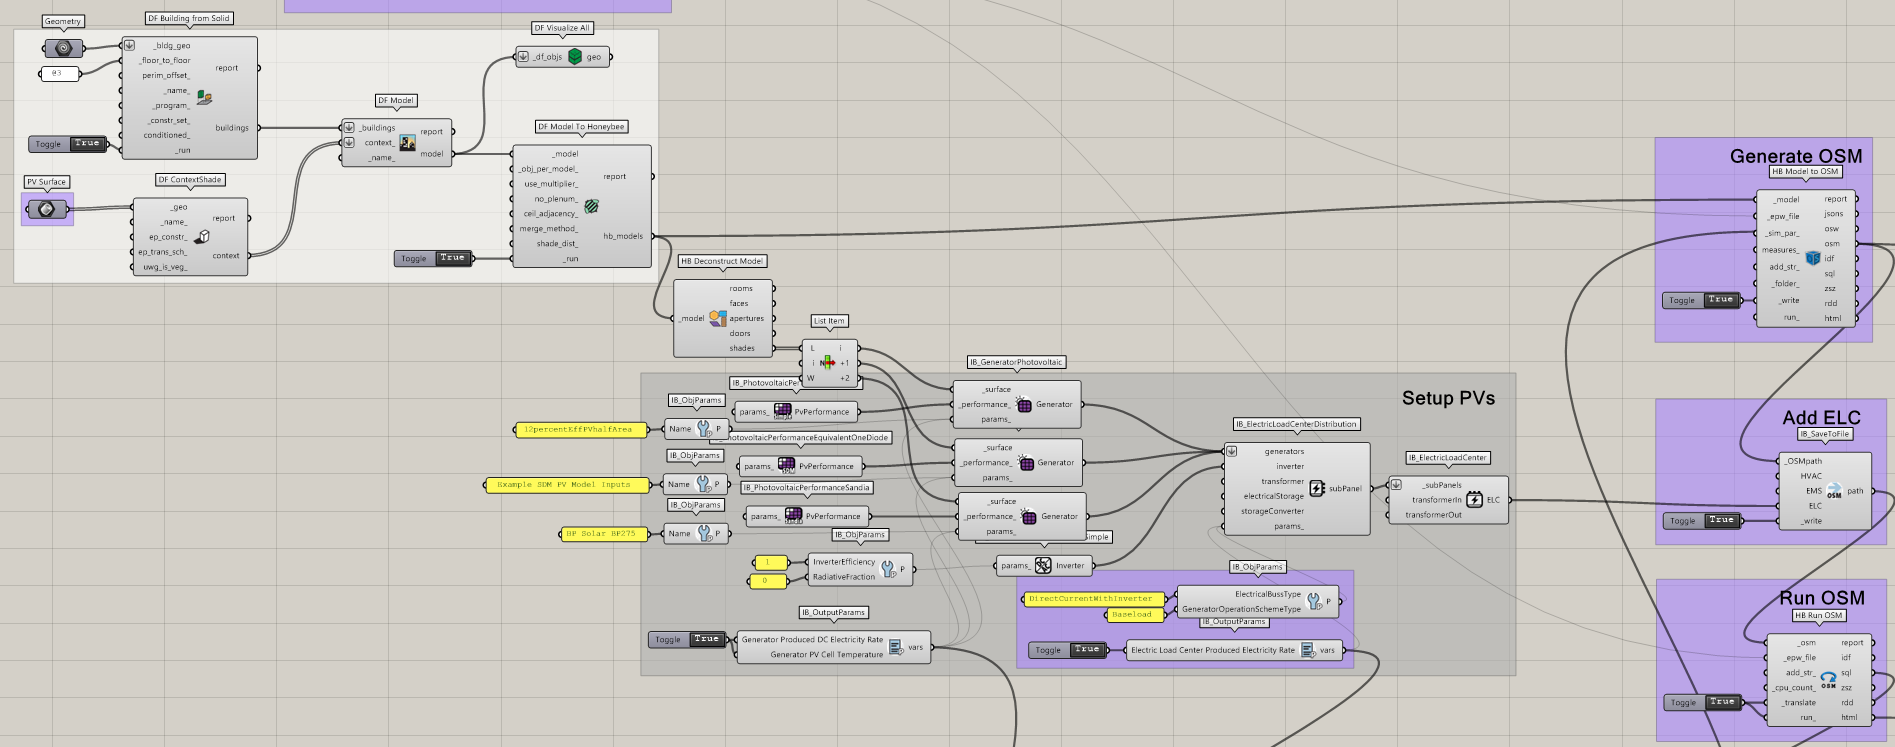Click the HB Model to OSM icon
This screenshot has height=747, width=1895.
pos(1812,258)
